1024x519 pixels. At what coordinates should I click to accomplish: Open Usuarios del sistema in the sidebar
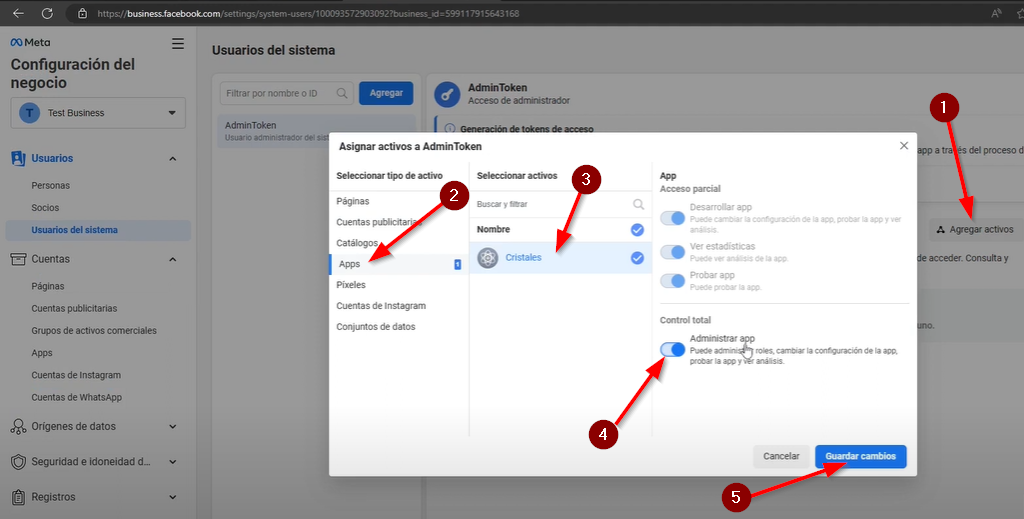coord(98,230)
